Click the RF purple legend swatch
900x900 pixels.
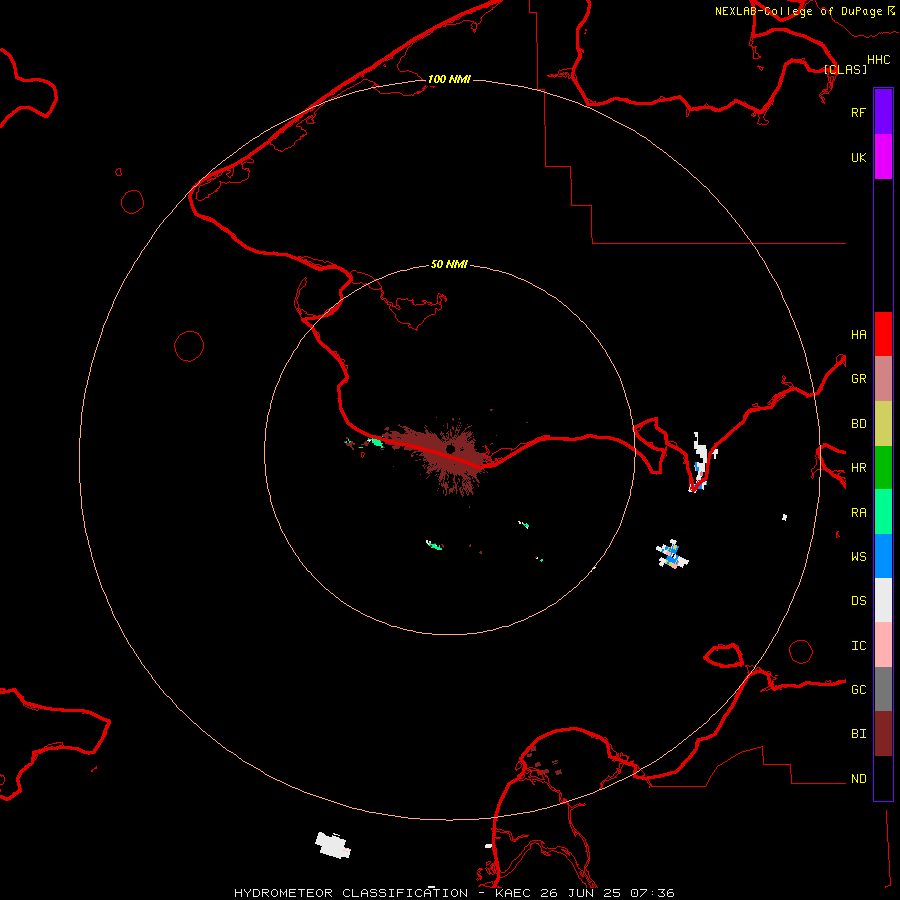883,112
